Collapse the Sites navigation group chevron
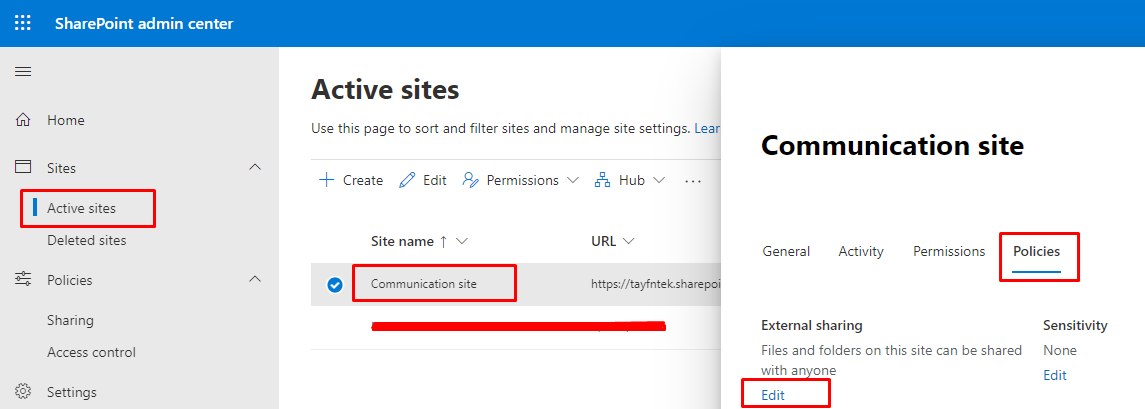 coord(255,168)
